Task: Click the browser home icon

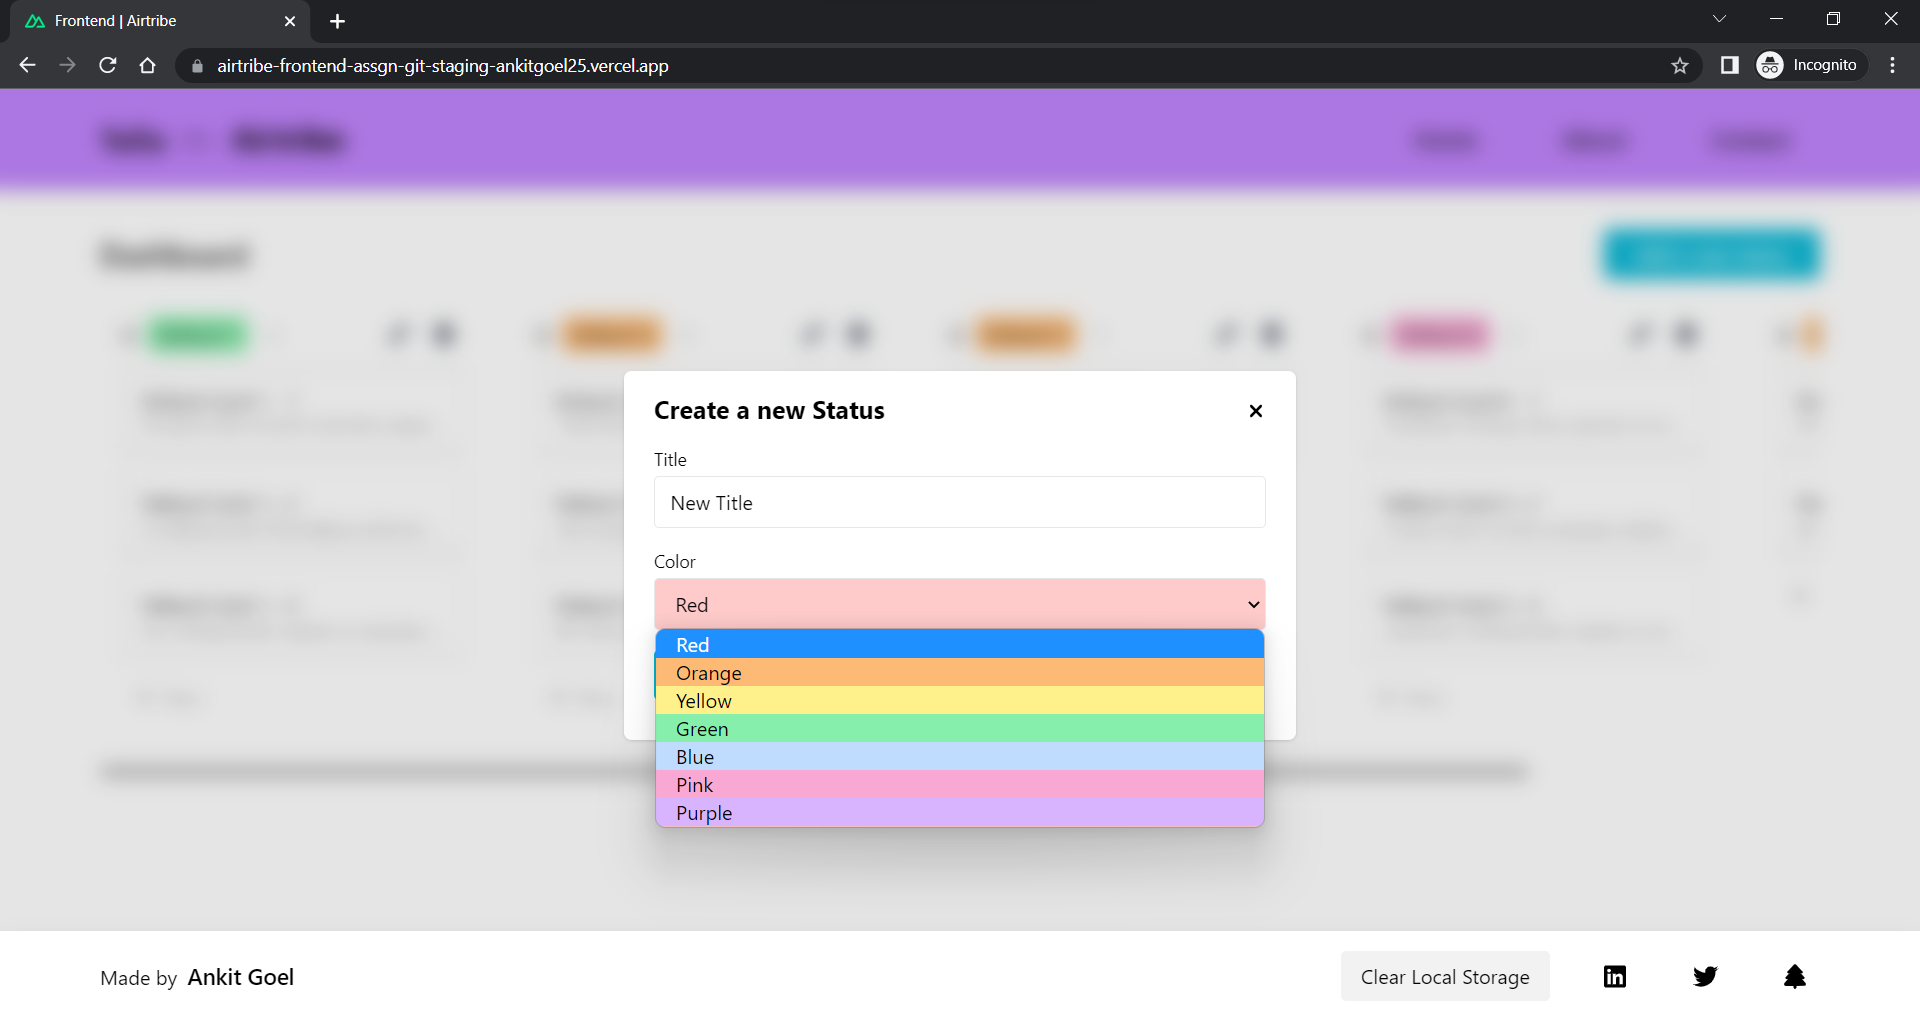Action: coord(147,65)
